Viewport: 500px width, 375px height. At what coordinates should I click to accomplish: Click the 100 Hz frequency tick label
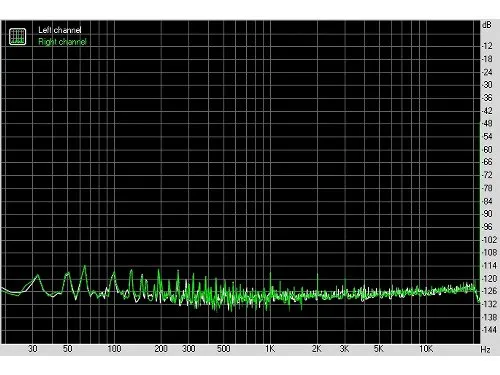(x=114, y=349)
